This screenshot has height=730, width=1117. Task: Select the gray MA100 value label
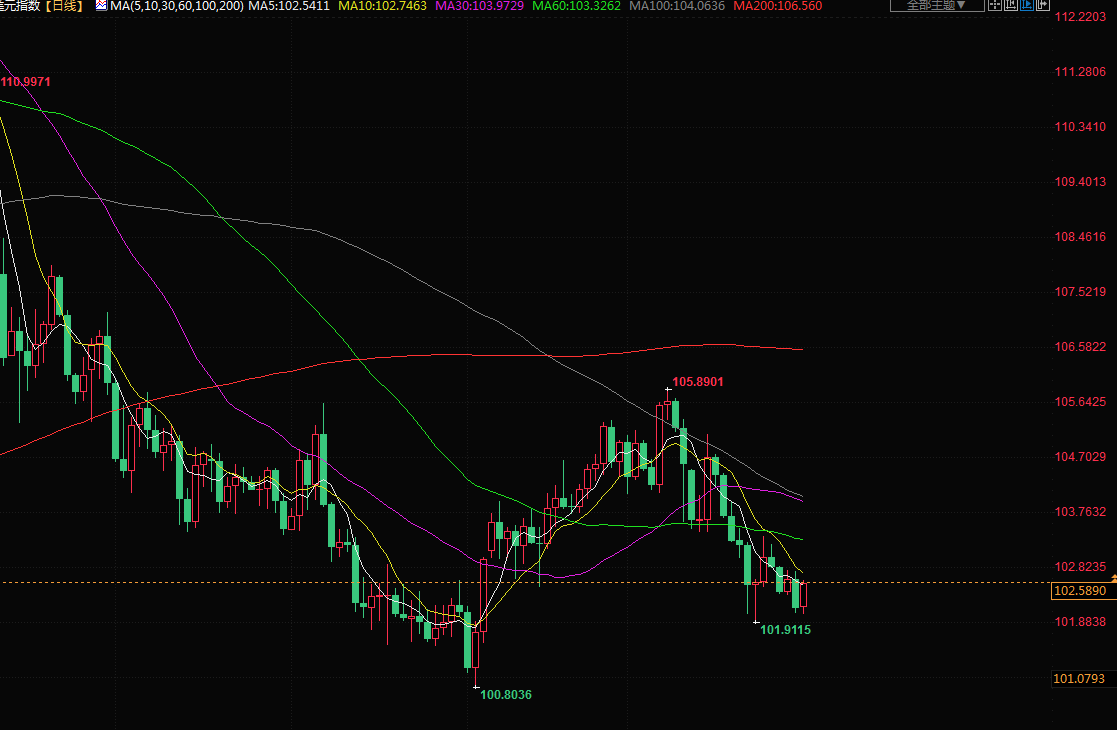tap(677, 6)
